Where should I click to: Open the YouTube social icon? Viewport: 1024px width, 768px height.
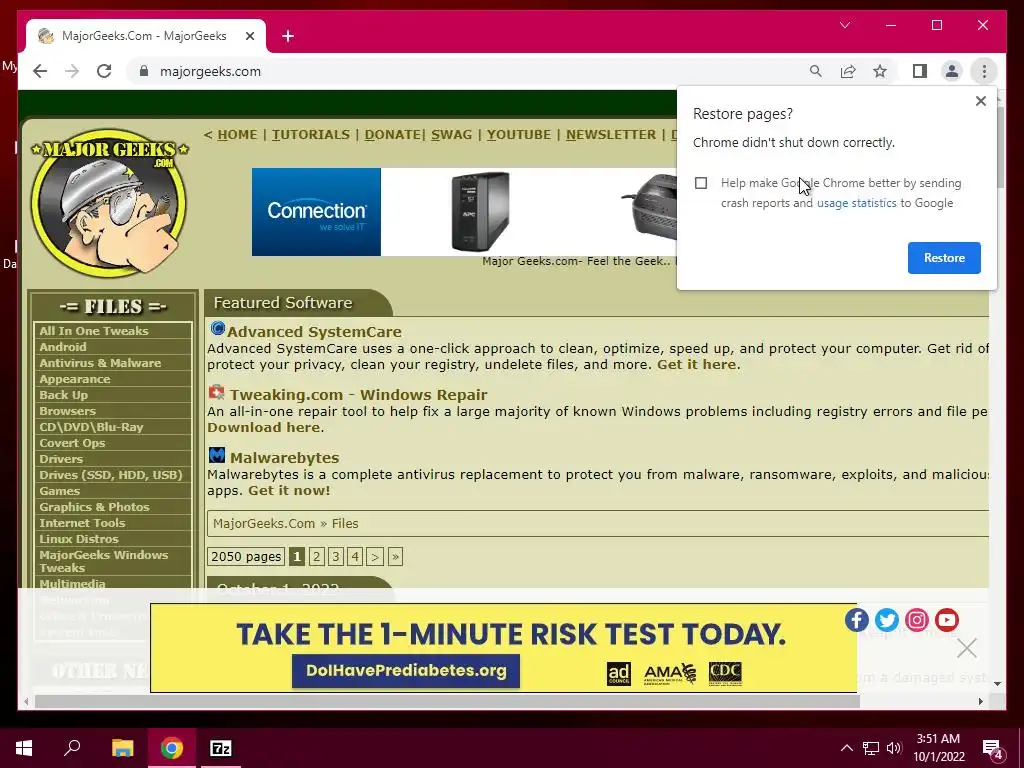[x=946, y=620]
